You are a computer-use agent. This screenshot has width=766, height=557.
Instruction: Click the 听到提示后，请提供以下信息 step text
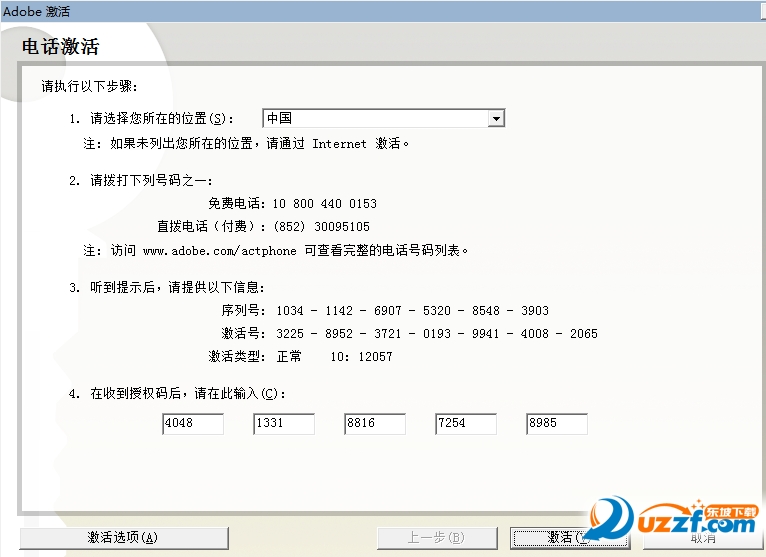tap(177, 287)
